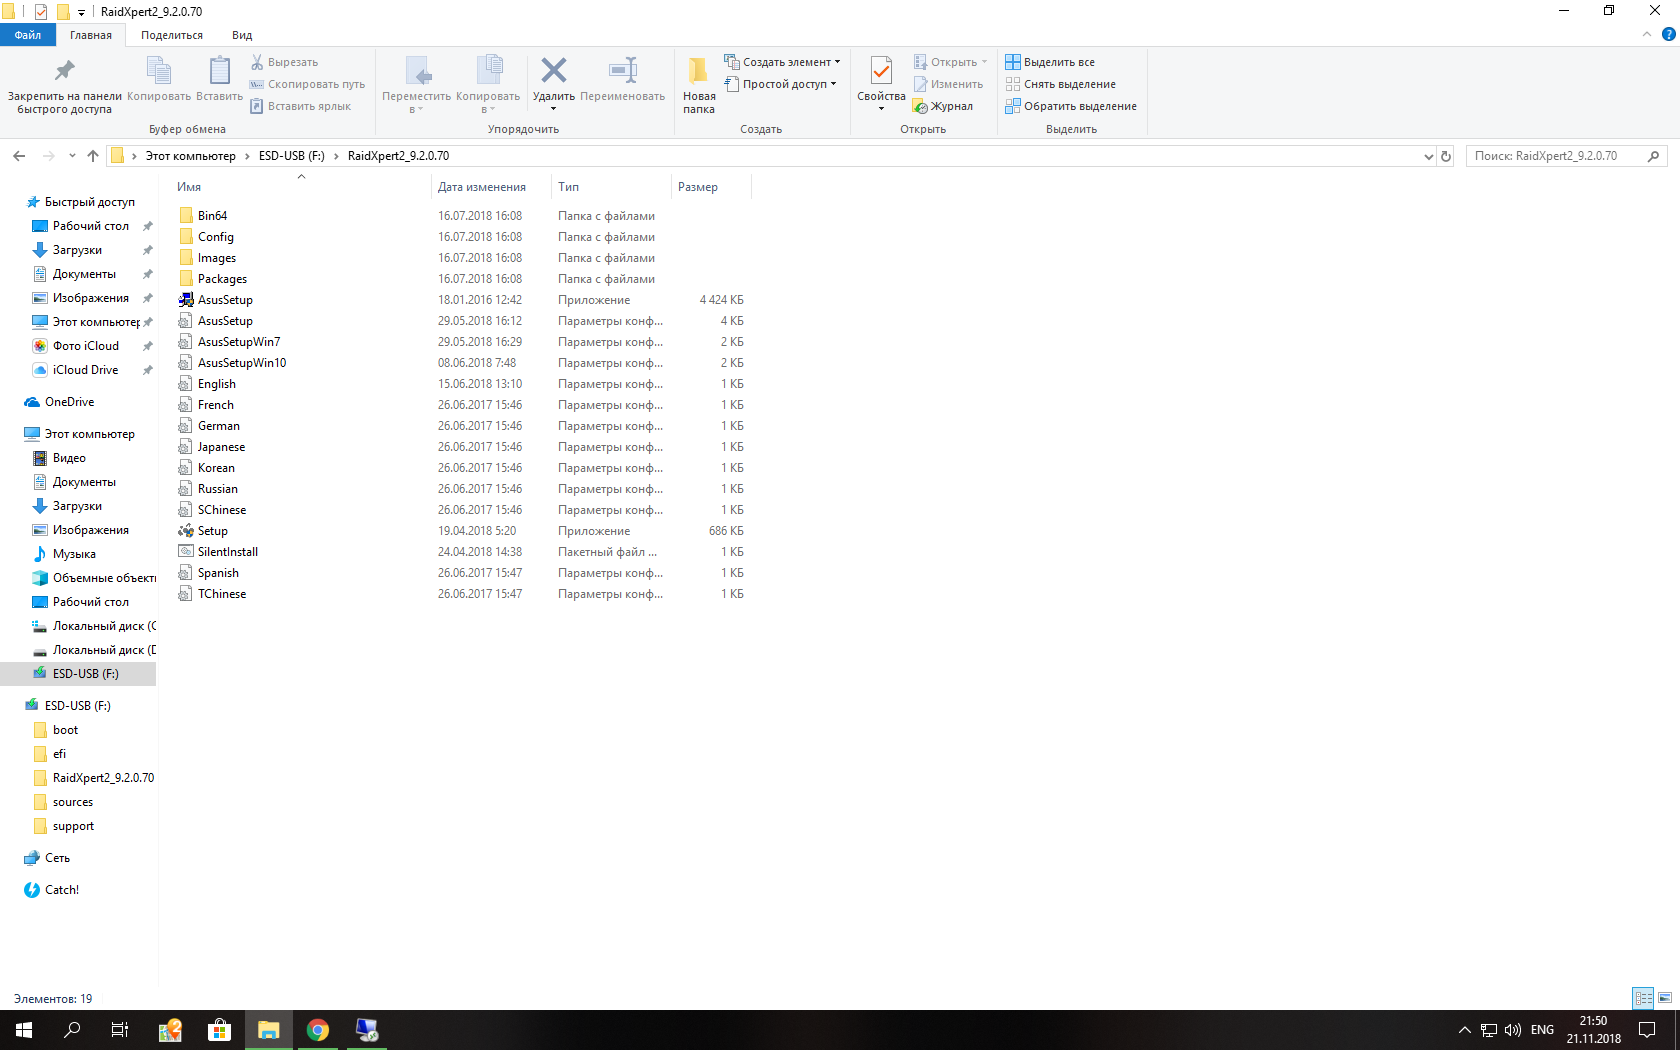The height and width of the screenshot is (1050, 1680).
Task: Select OneDrive in the navigation pane
Action: pyautogui.click(x=69, y=402)
